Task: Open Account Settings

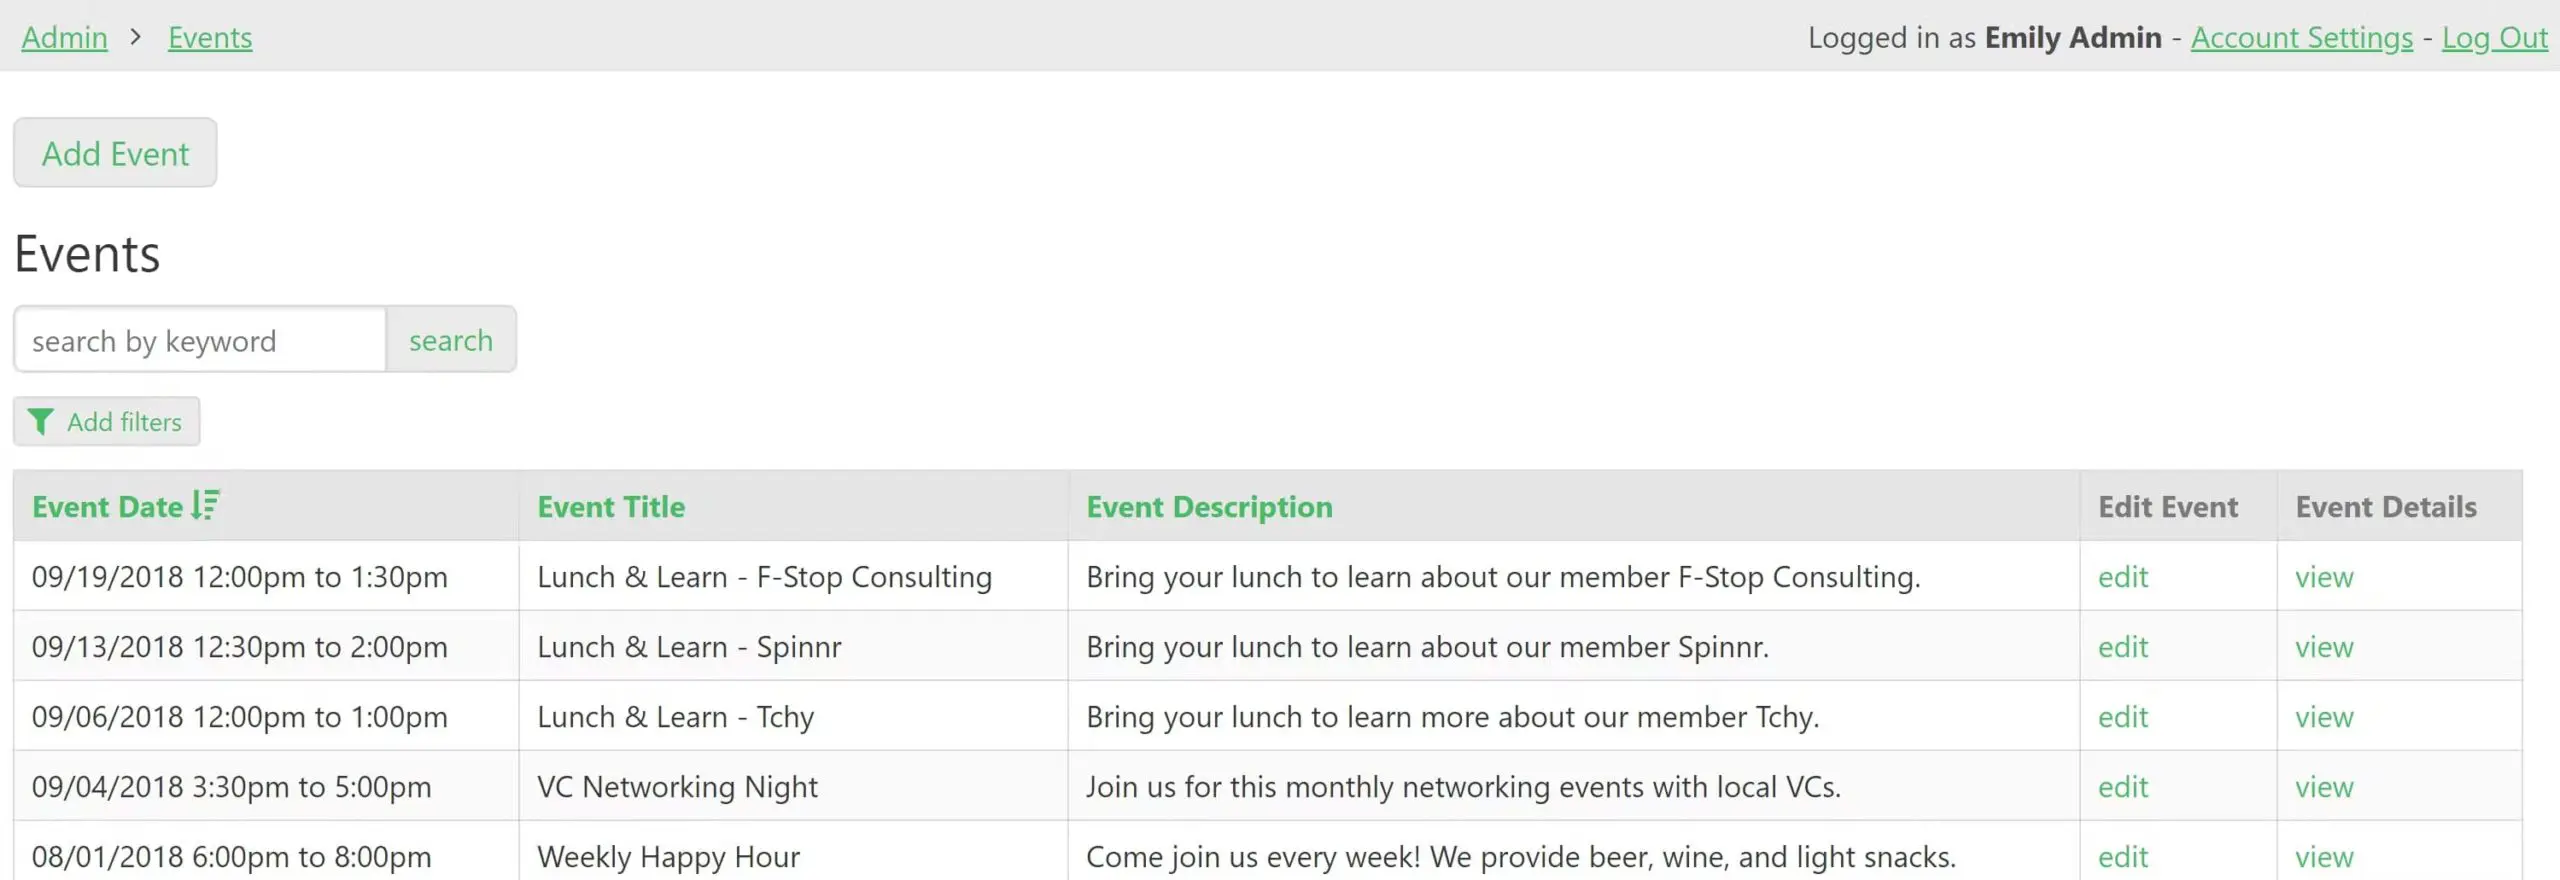Action: click(x=2301, y=38)
